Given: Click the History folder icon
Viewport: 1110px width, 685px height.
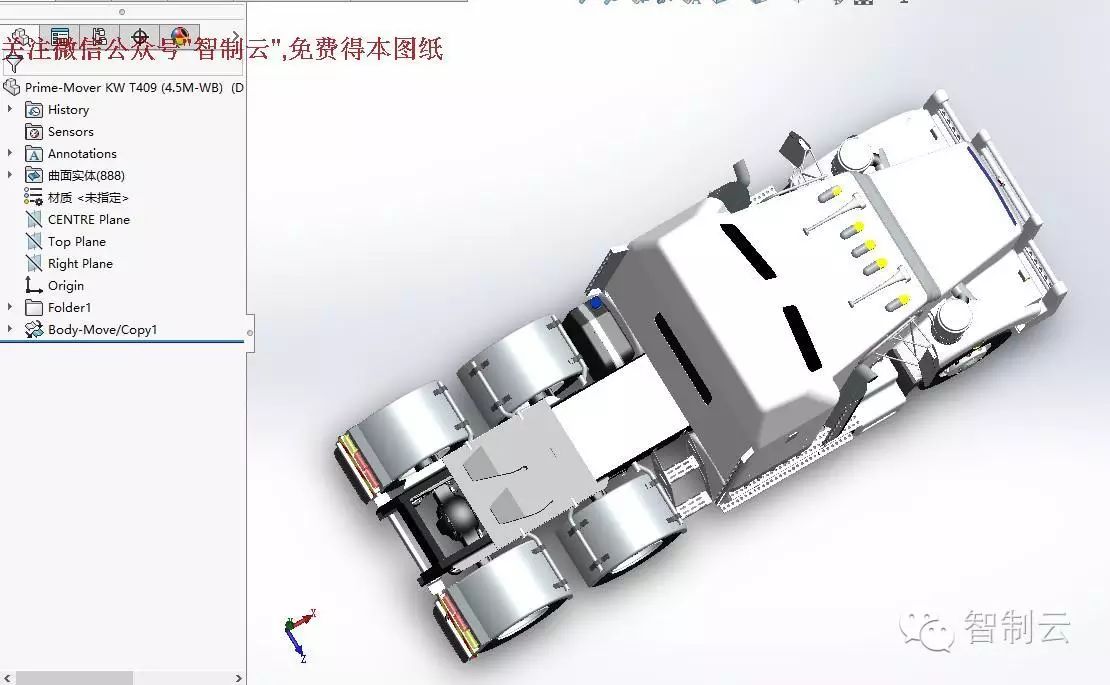Looking at the screenshot, I should (x=33, y=110).
